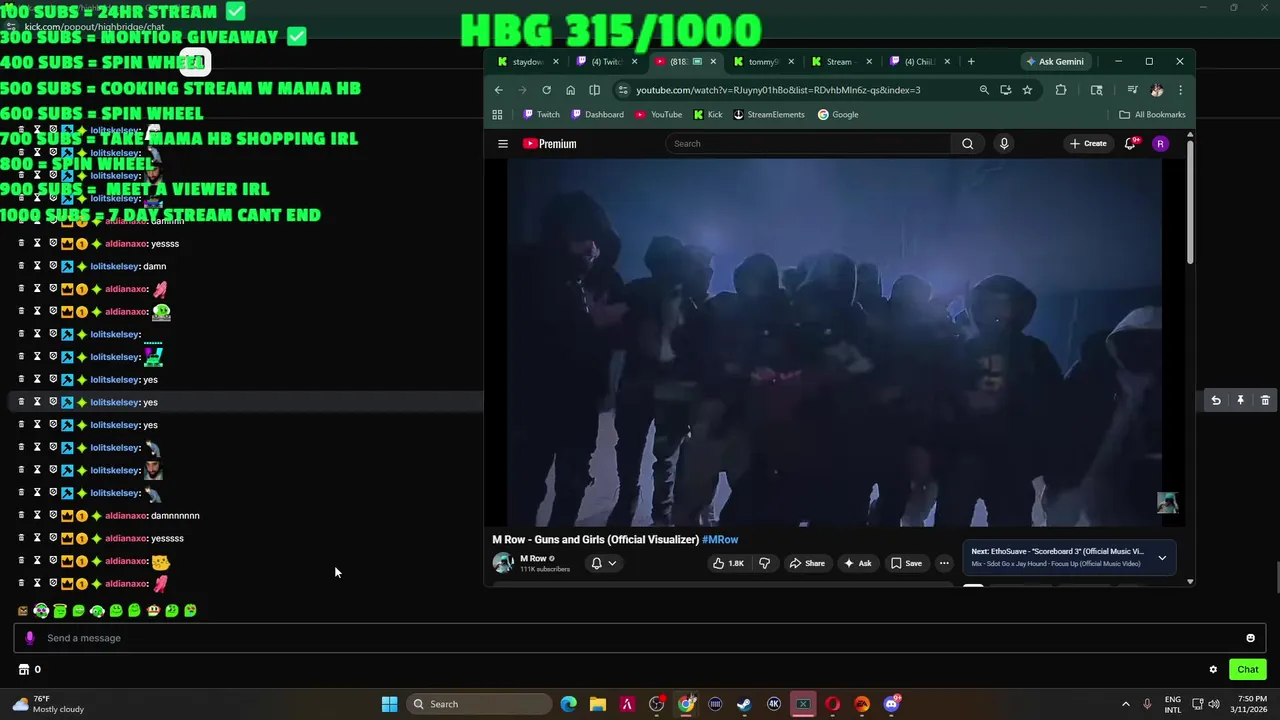The width and height of the screenshot is (1280, 720).
Task: Switch to the (4) Chill Twitch tab
Action: pos(919,62)
